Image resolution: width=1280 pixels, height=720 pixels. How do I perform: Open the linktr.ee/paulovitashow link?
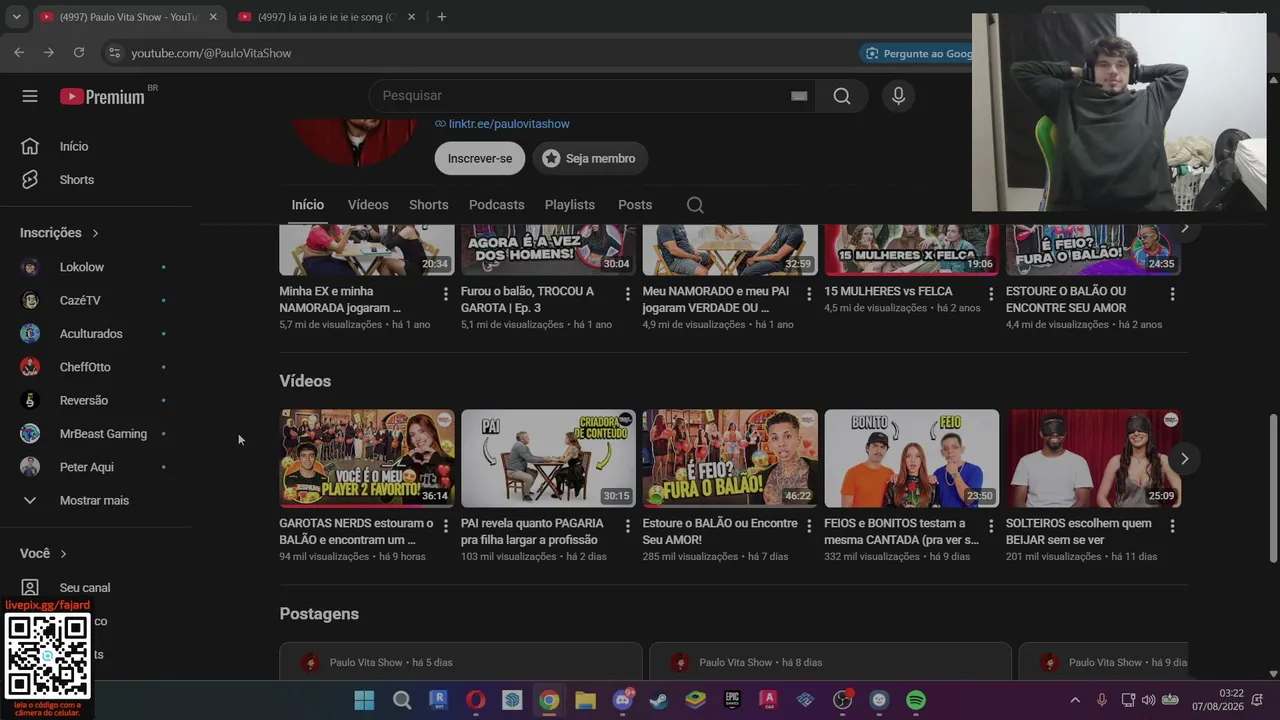[x=509, y=124]
